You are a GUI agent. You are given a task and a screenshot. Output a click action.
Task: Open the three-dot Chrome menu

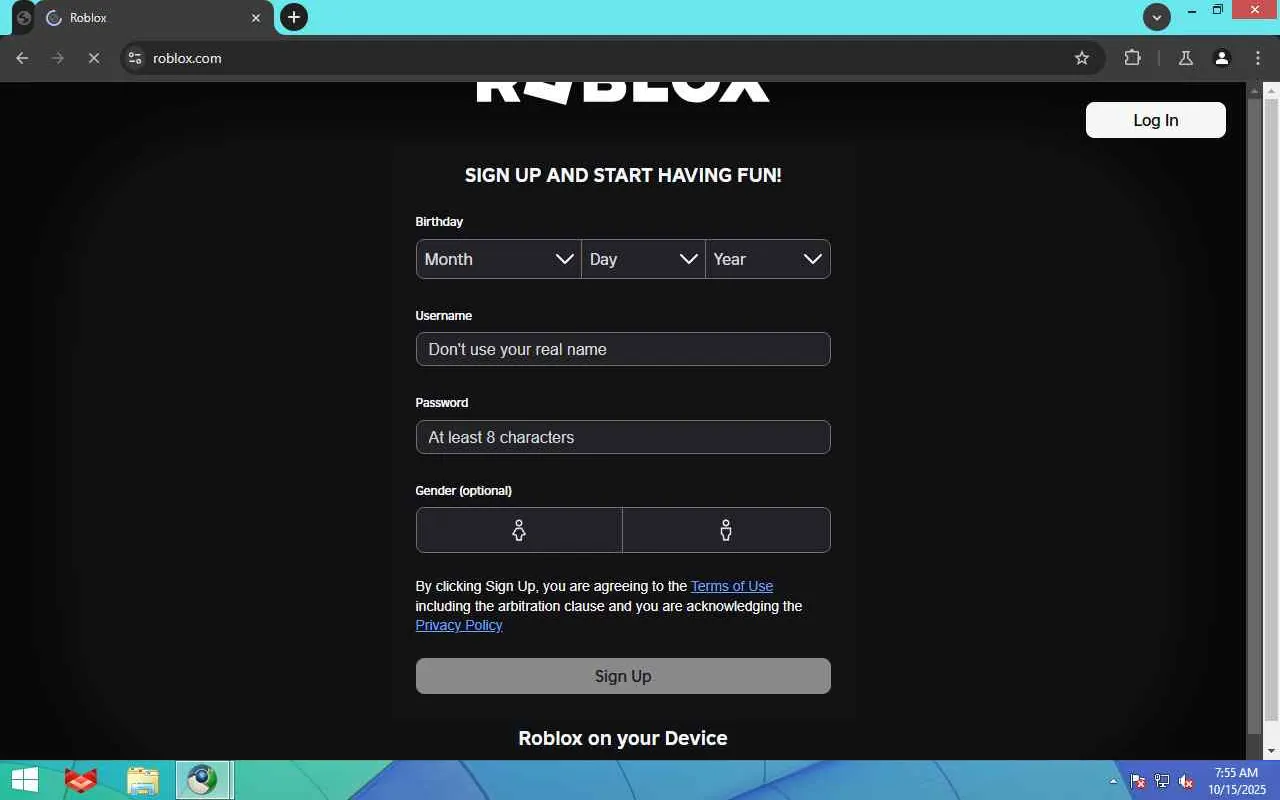pyautogui.click(x=1258, y=58)
